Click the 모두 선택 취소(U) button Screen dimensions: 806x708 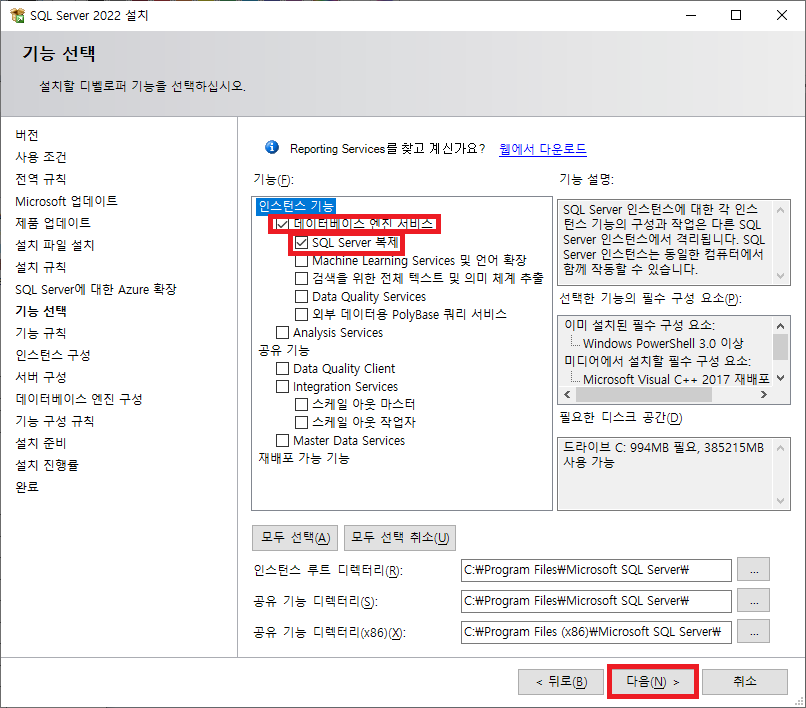point(400,538)
